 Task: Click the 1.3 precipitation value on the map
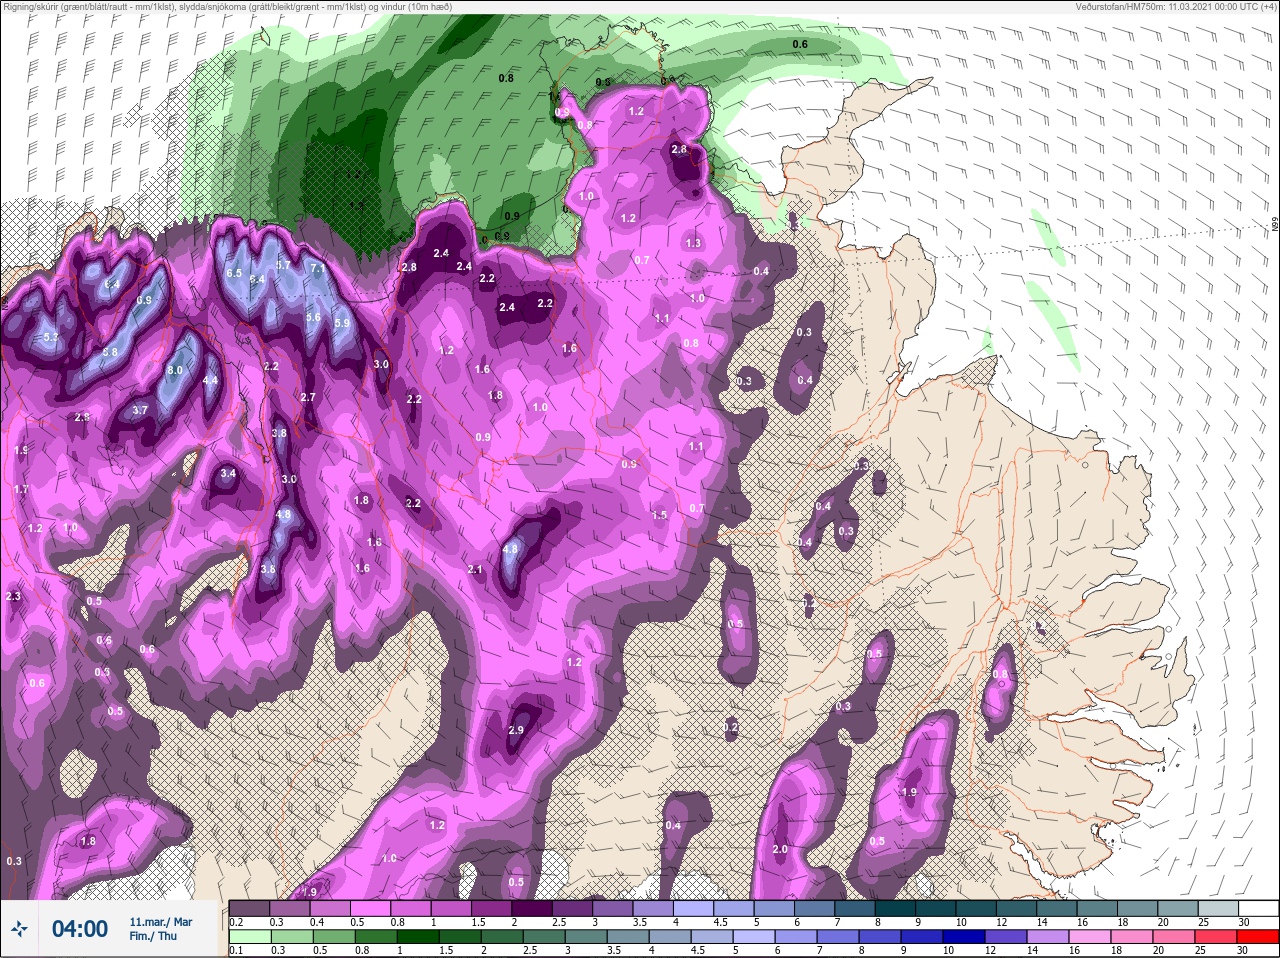tap(694, 243)
